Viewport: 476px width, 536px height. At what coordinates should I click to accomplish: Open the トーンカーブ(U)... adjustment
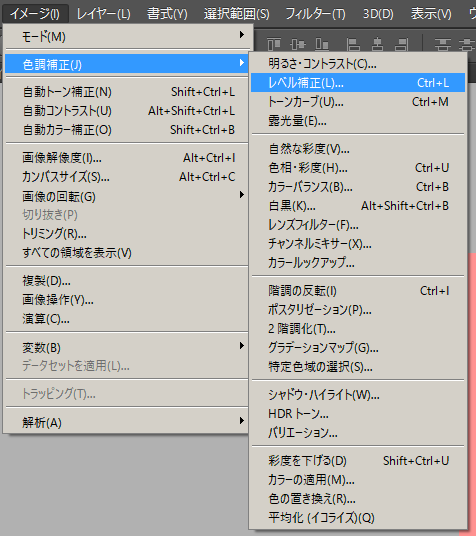click(x=358, y=102)
